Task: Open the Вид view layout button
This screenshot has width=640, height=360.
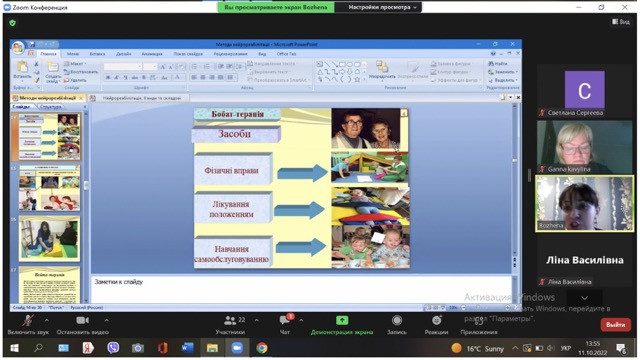Action: [x=621, y=22]
